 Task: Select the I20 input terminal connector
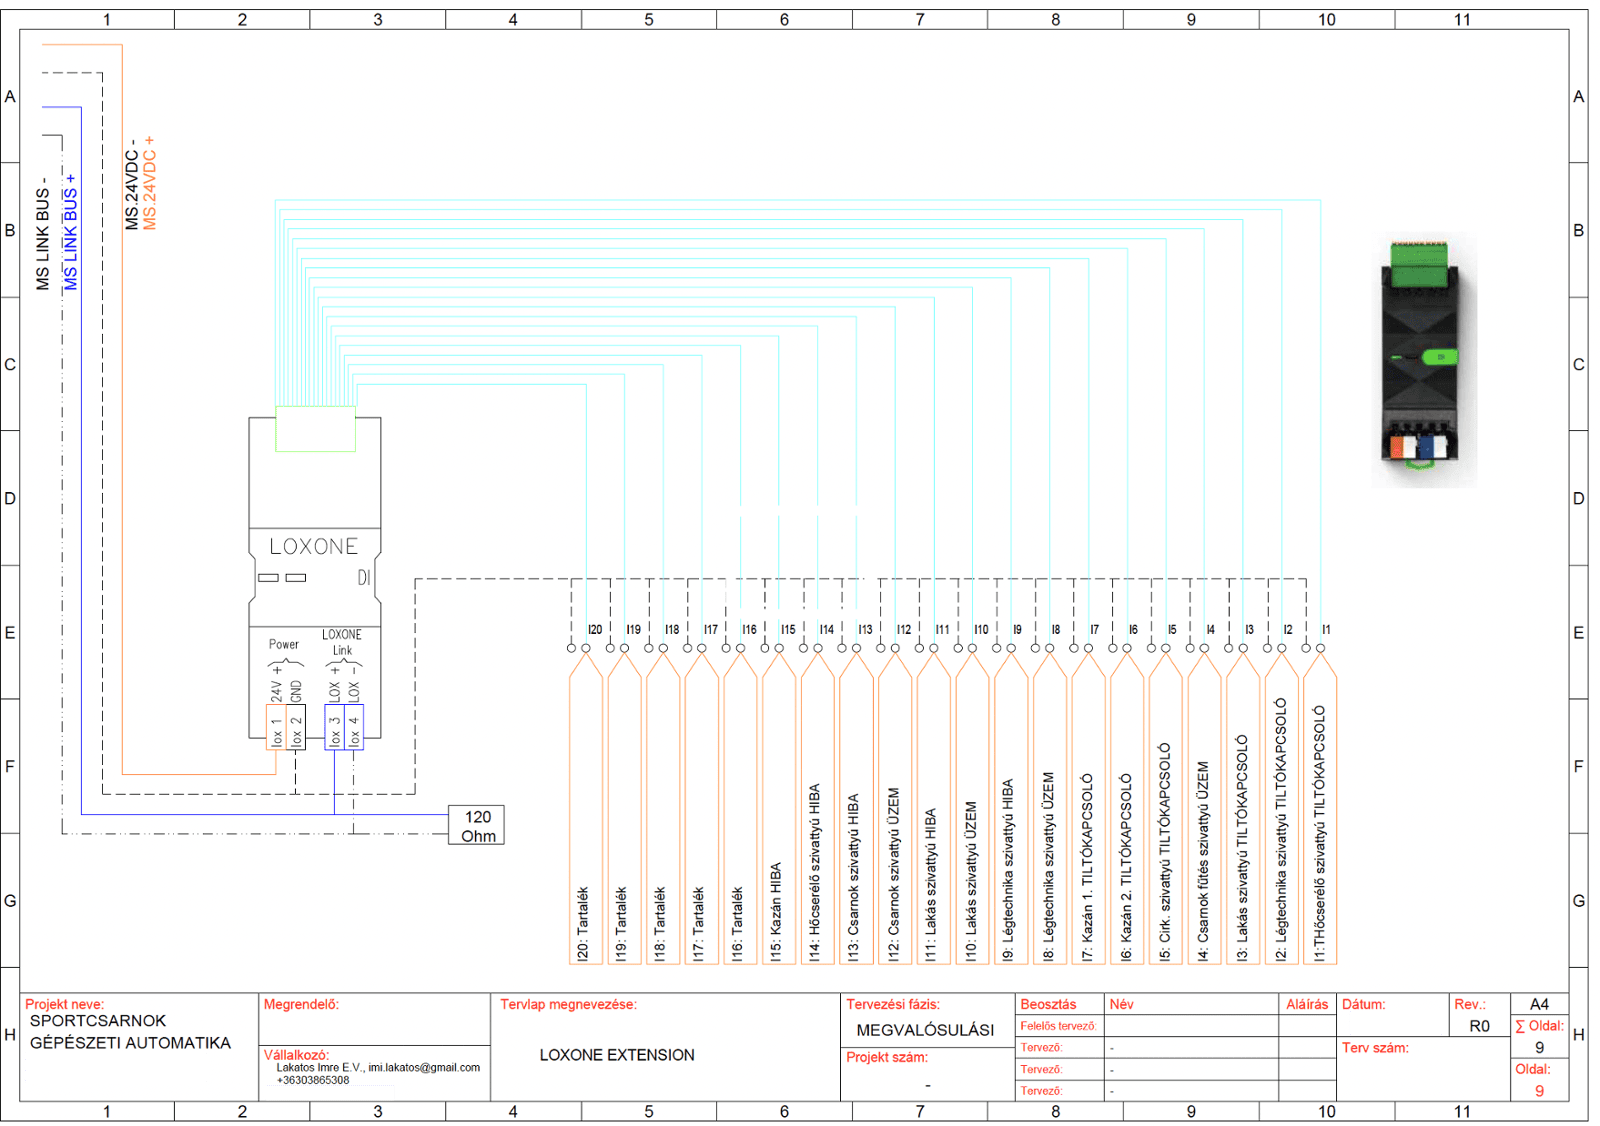(586, 647)
